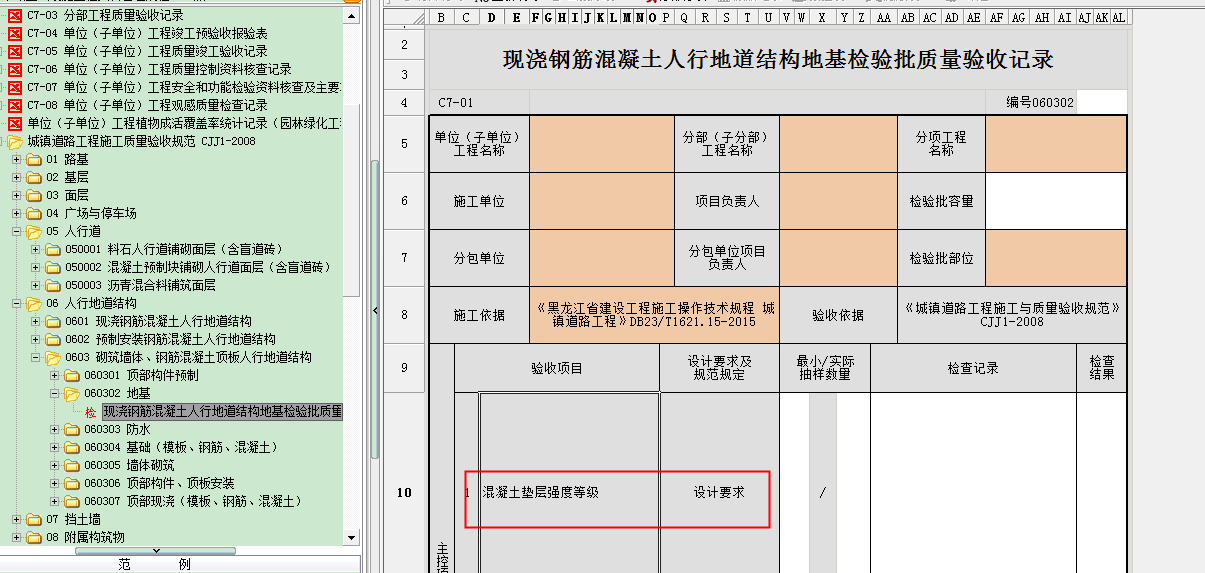Click the 施工单位 input cell

[x=601, y=201]
